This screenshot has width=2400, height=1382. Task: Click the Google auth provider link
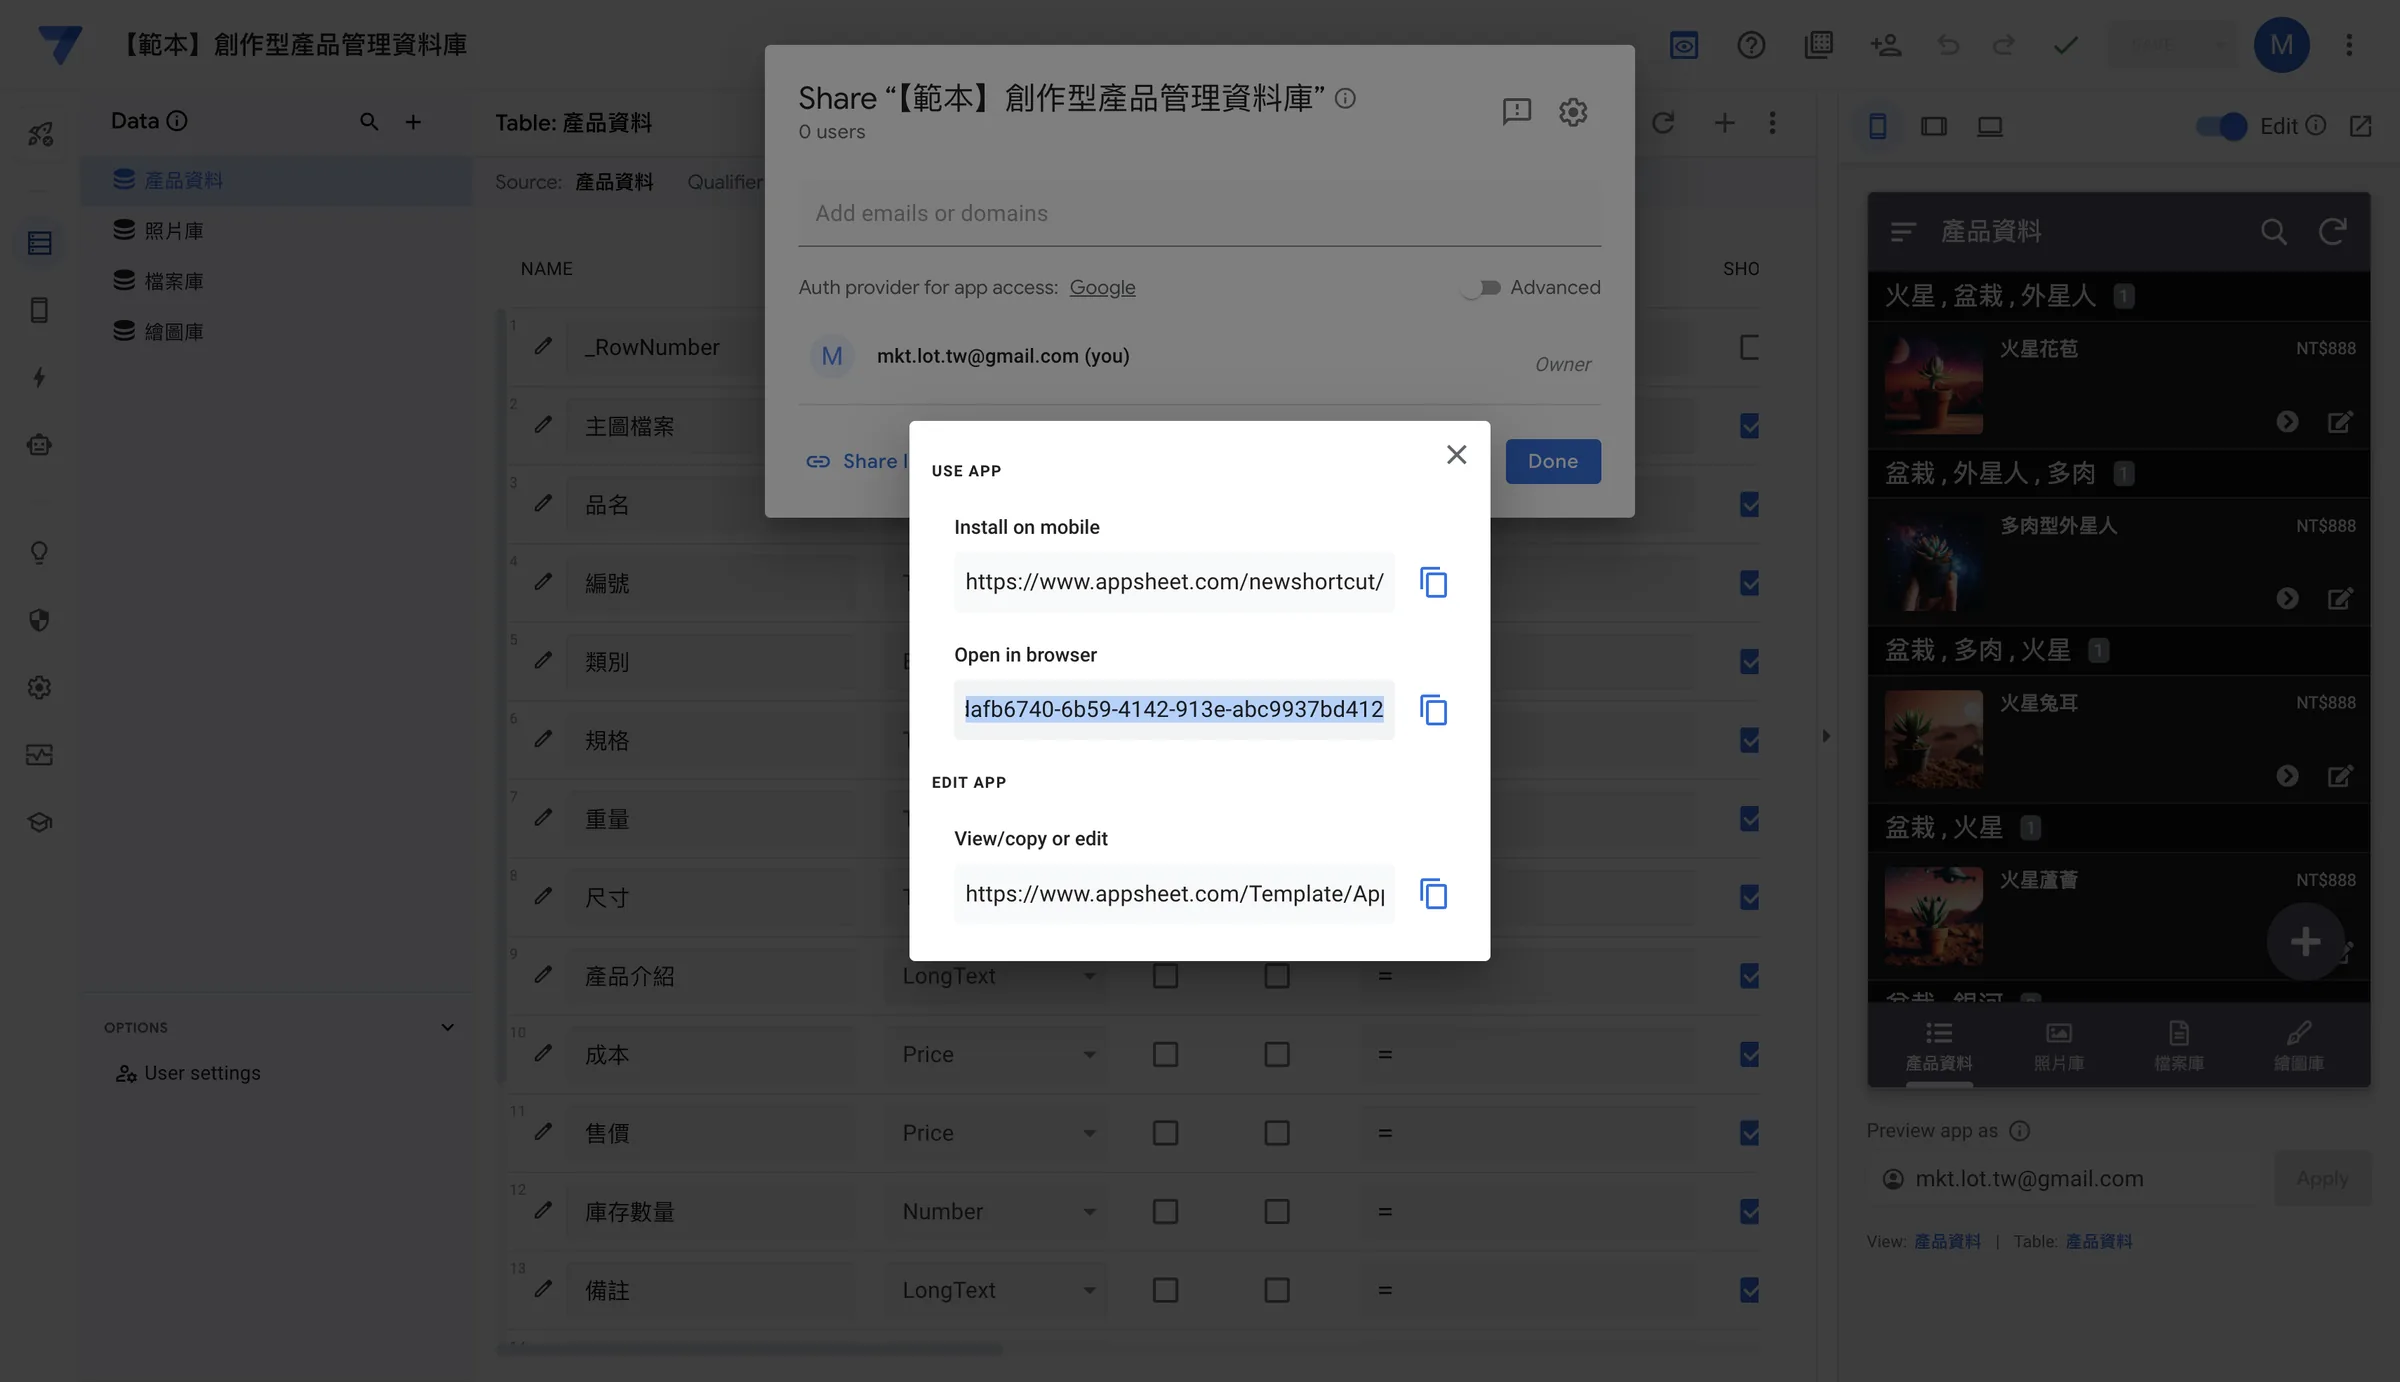[x=1102, y=288]
